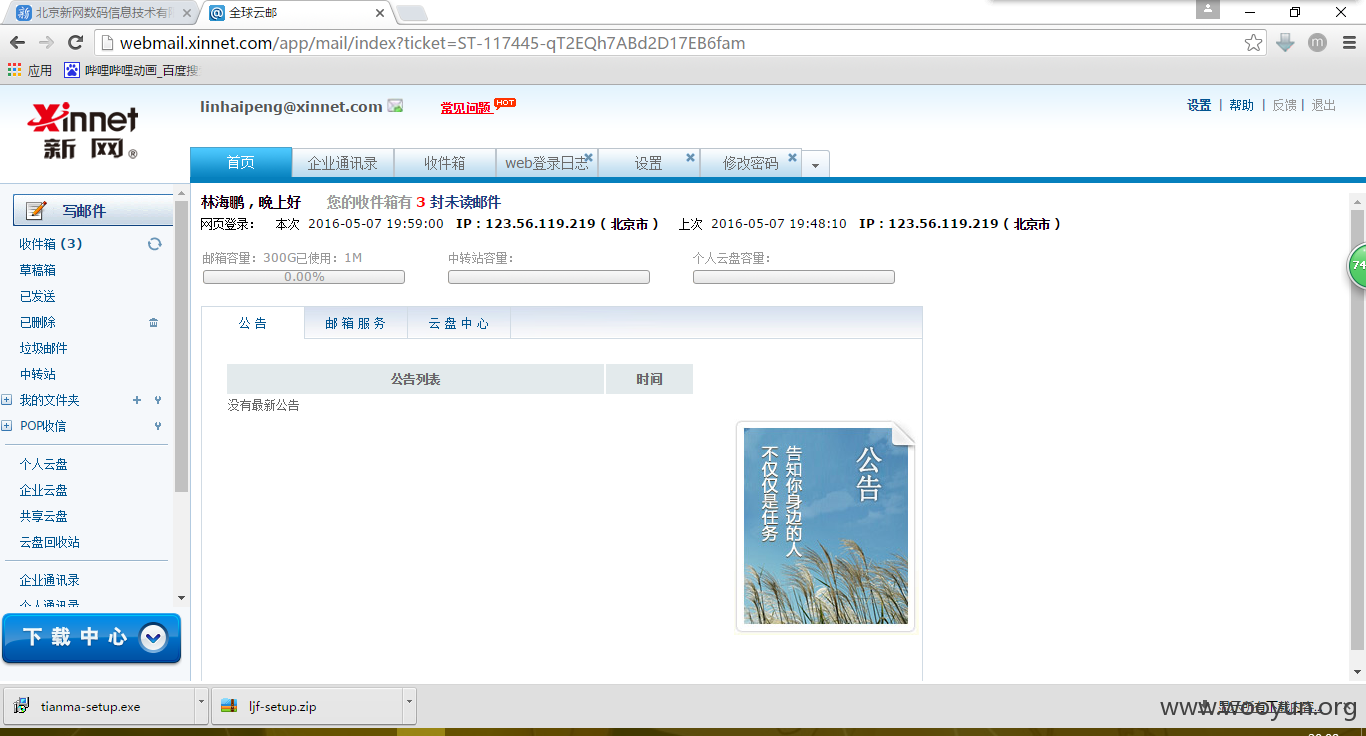Close the 设置 tab with its X
Screen dimensions: 1366x736
tap(690, 158)
